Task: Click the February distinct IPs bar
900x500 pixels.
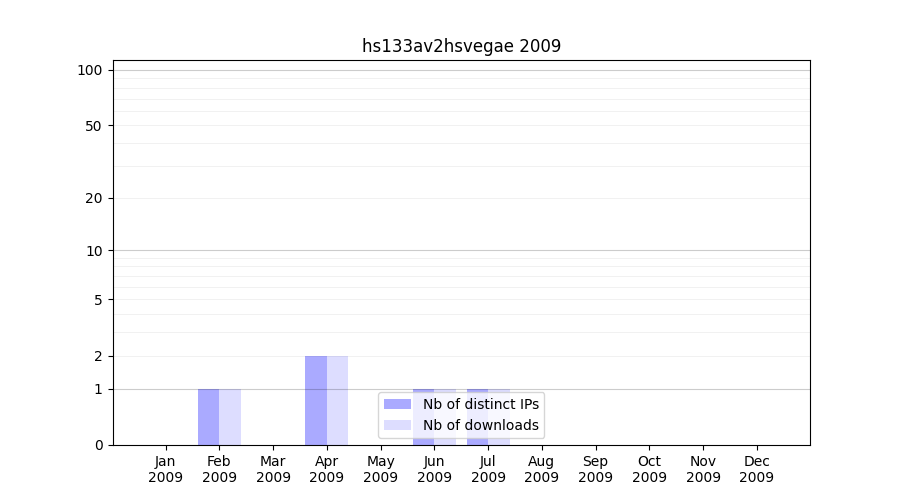Action: [x=208, y=417]
